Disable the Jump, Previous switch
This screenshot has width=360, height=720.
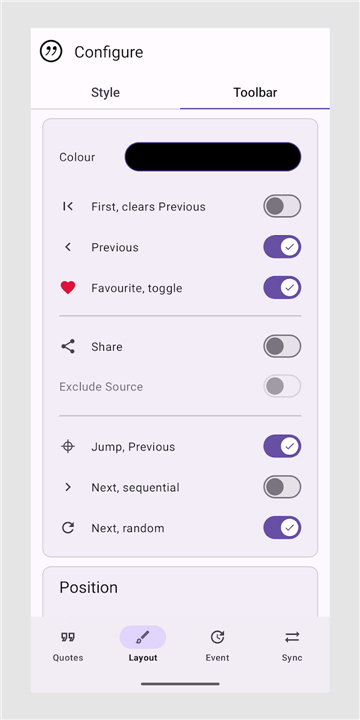coord(282,447)
